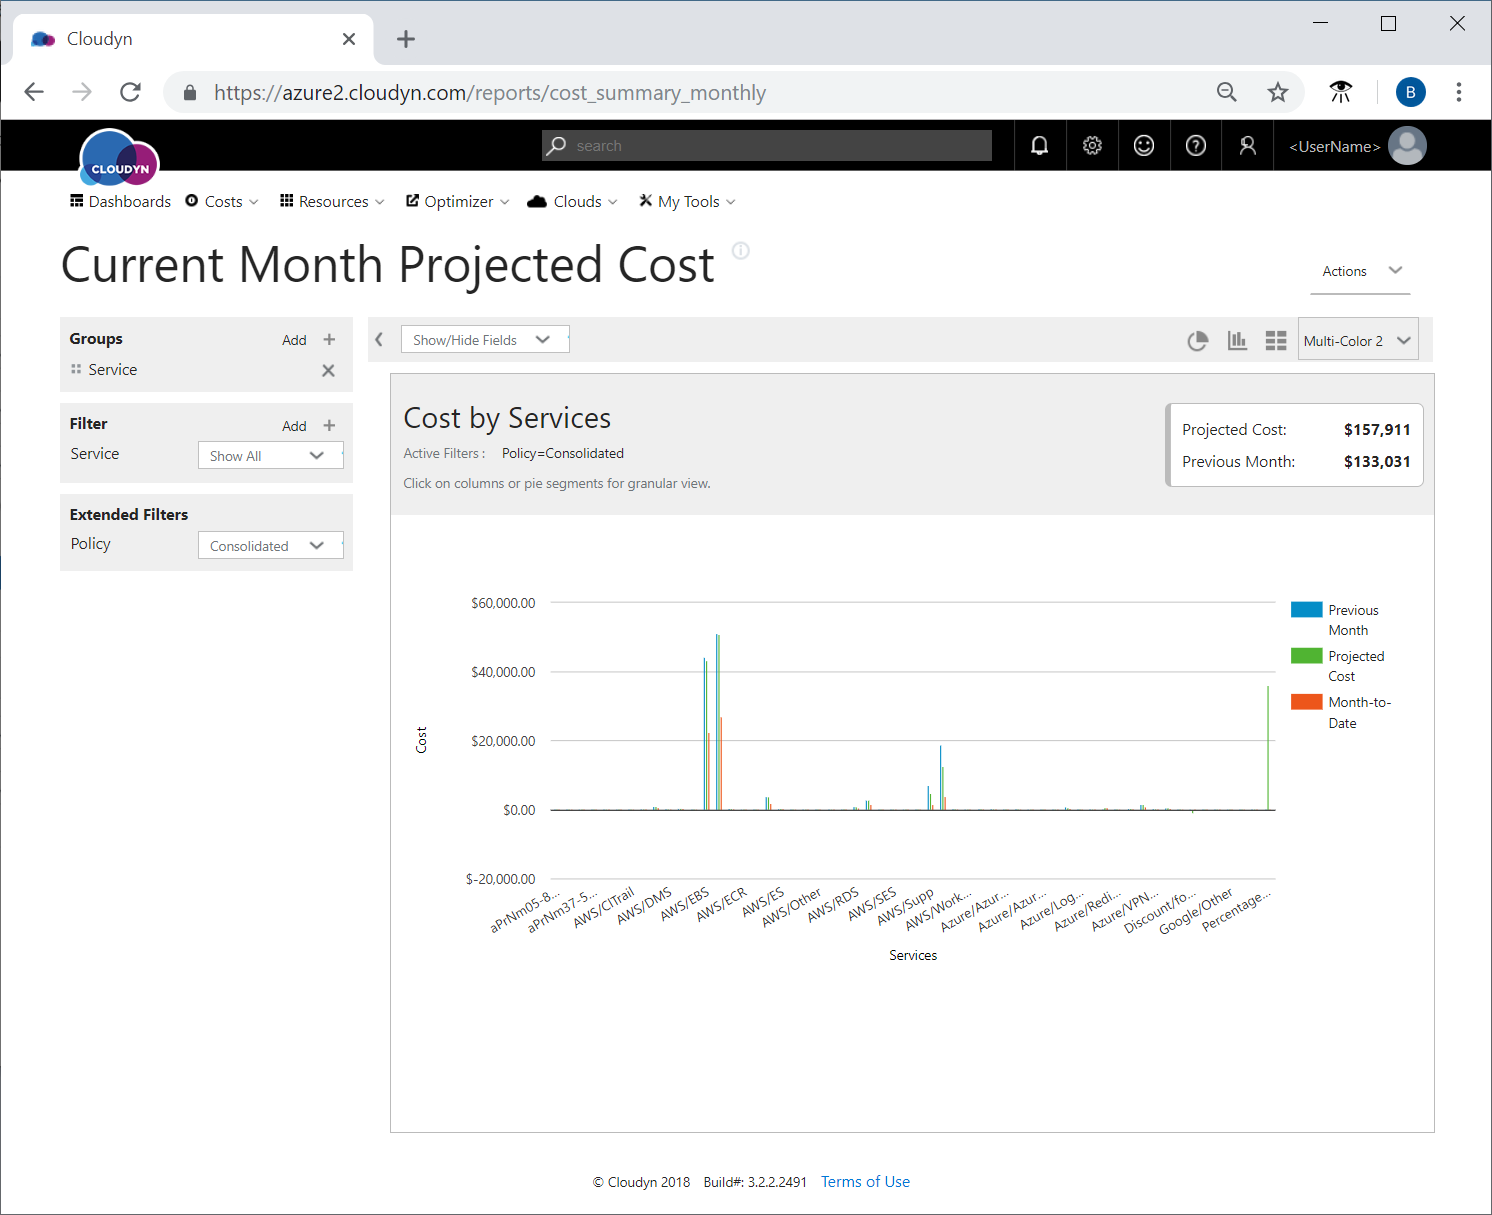The width and height of the screenshot is (1492, 1215).
Task: Click the browser zoom magnifier icon
Action: tap(1227, 92)
